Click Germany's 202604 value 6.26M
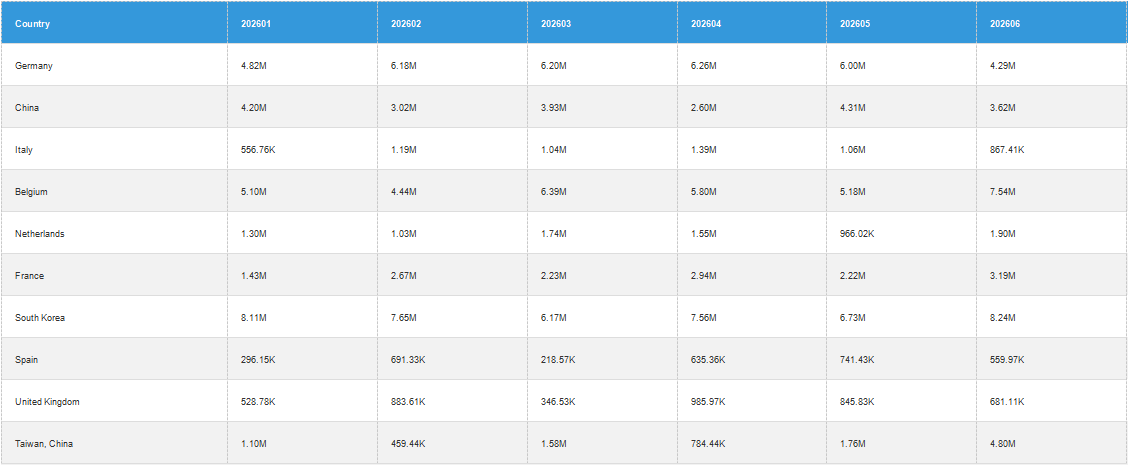Image resolution: width=1133 pixels, height=470 pixels. (704, 66)
